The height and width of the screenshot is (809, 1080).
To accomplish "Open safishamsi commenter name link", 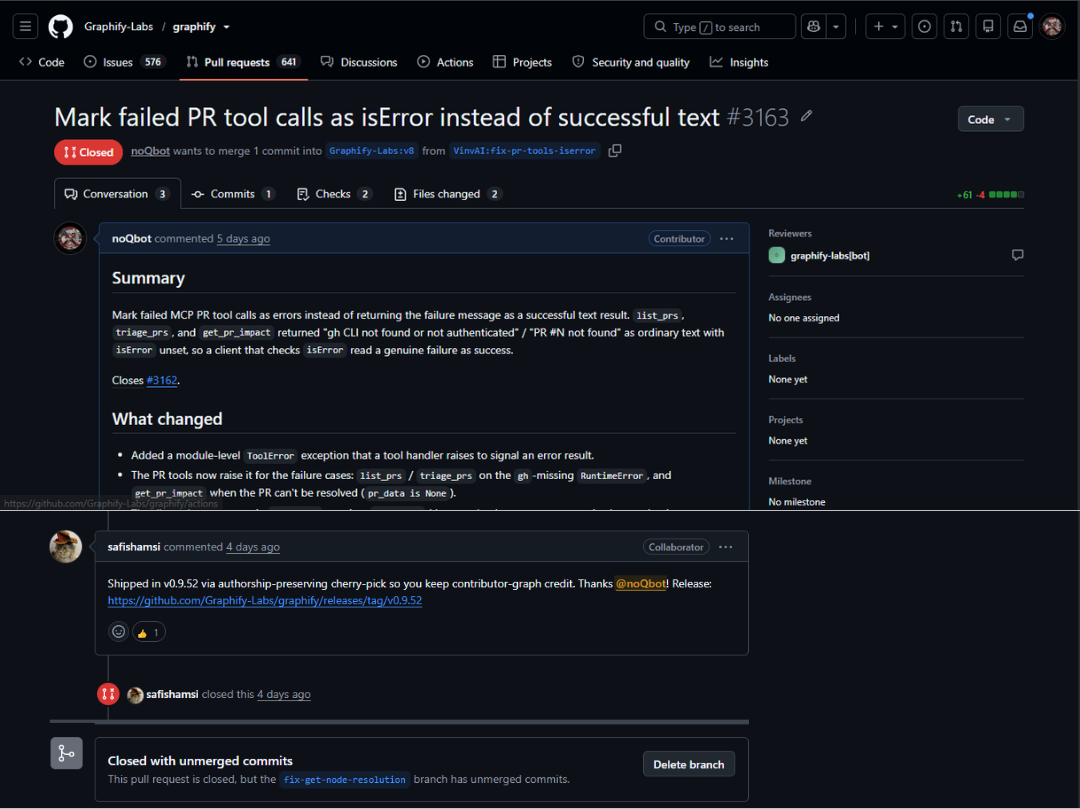I will (134, 547).
